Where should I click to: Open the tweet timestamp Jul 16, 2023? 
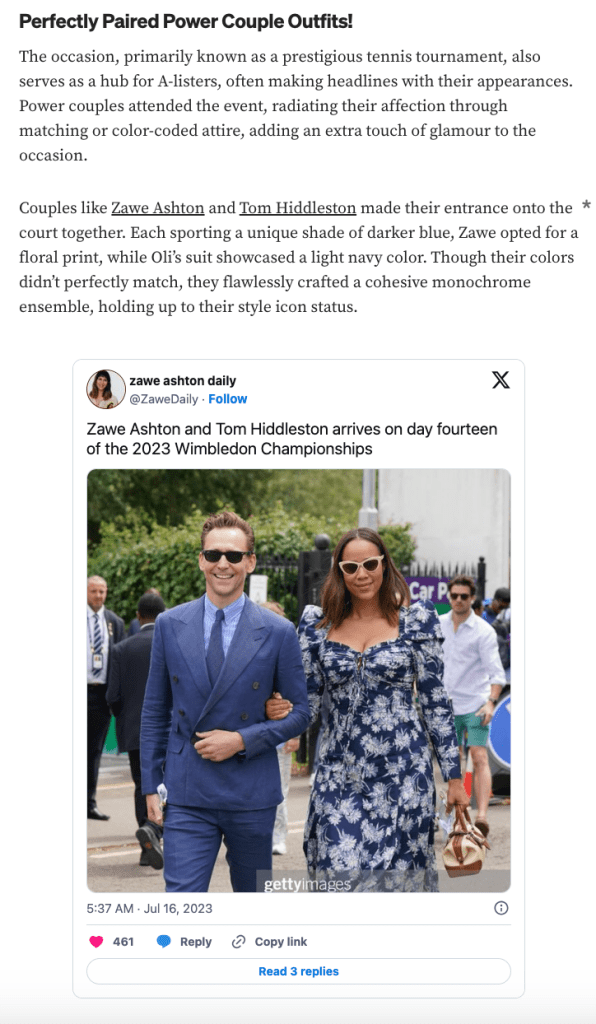pyautogui.click(x=149, y=908)
